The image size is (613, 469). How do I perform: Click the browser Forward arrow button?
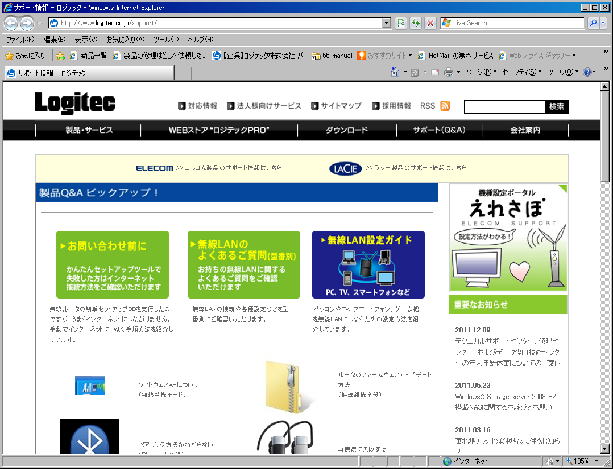[27, 23]
